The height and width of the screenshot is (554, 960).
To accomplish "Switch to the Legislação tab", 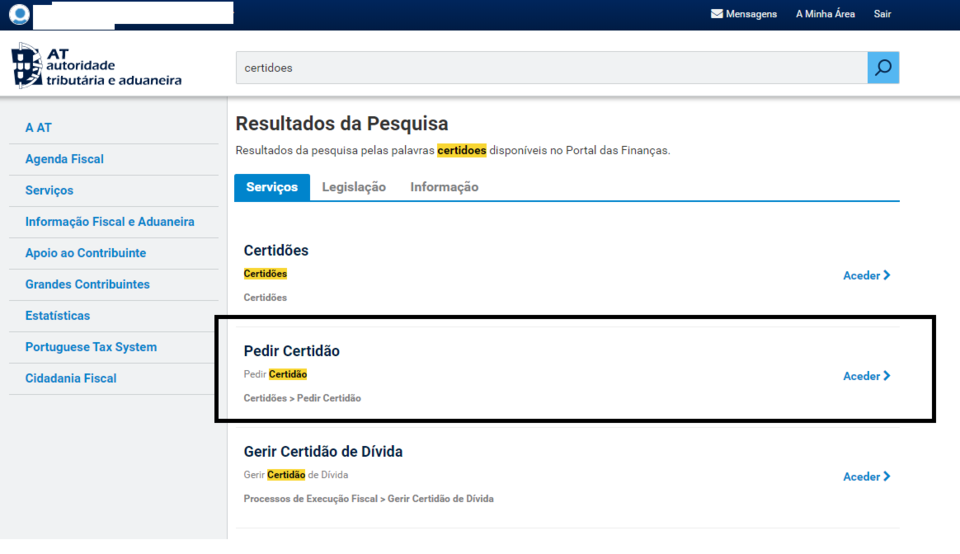I will click(x=353, y=187).
